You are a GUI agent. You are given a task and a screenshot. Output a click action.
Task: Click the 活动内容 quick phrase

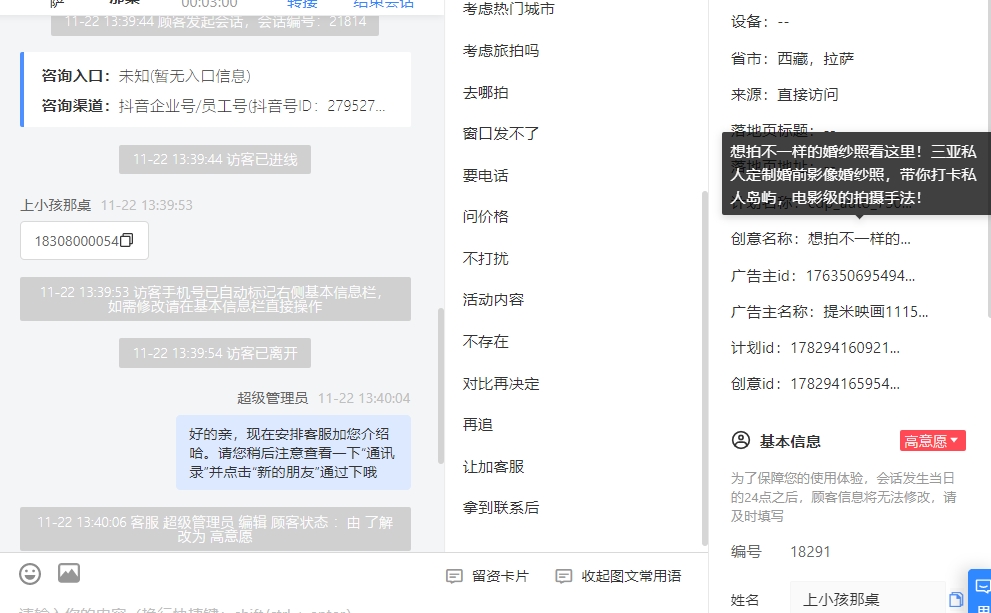[493, 300]
